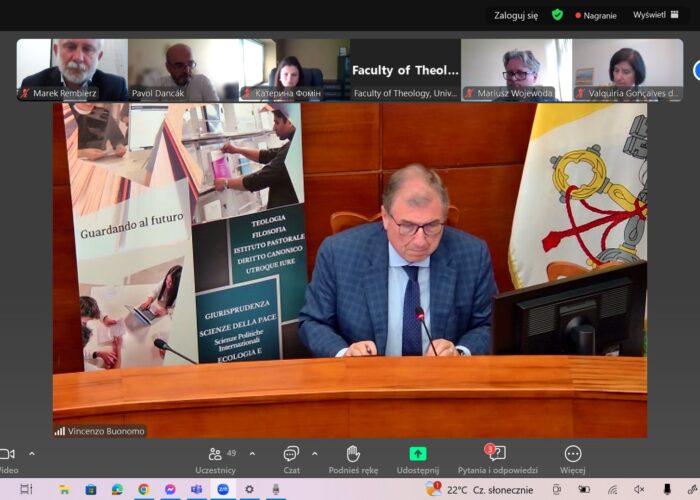Open the Wyświetl view menu
700x500 pixels.
pyautogui.click(x=649, y=15)
